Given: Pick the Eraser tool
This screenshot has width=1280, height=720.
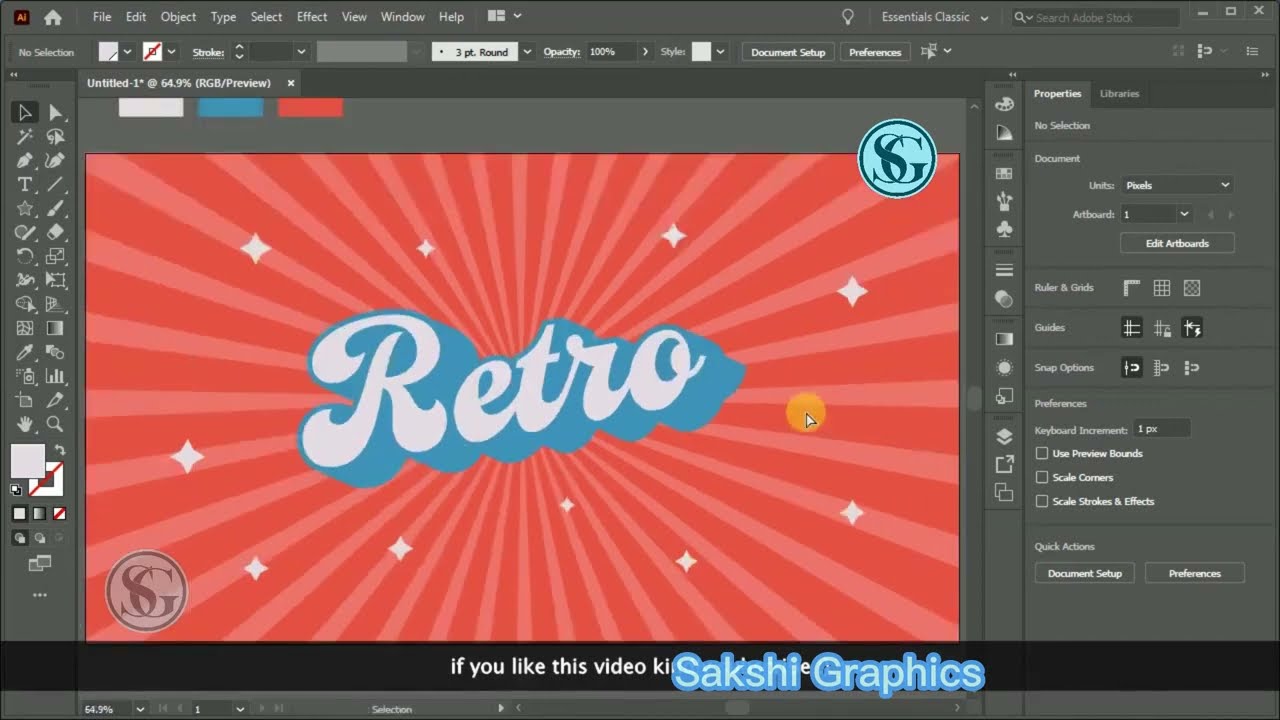Looking at the screenshot, I should click(x=55, y=233).
